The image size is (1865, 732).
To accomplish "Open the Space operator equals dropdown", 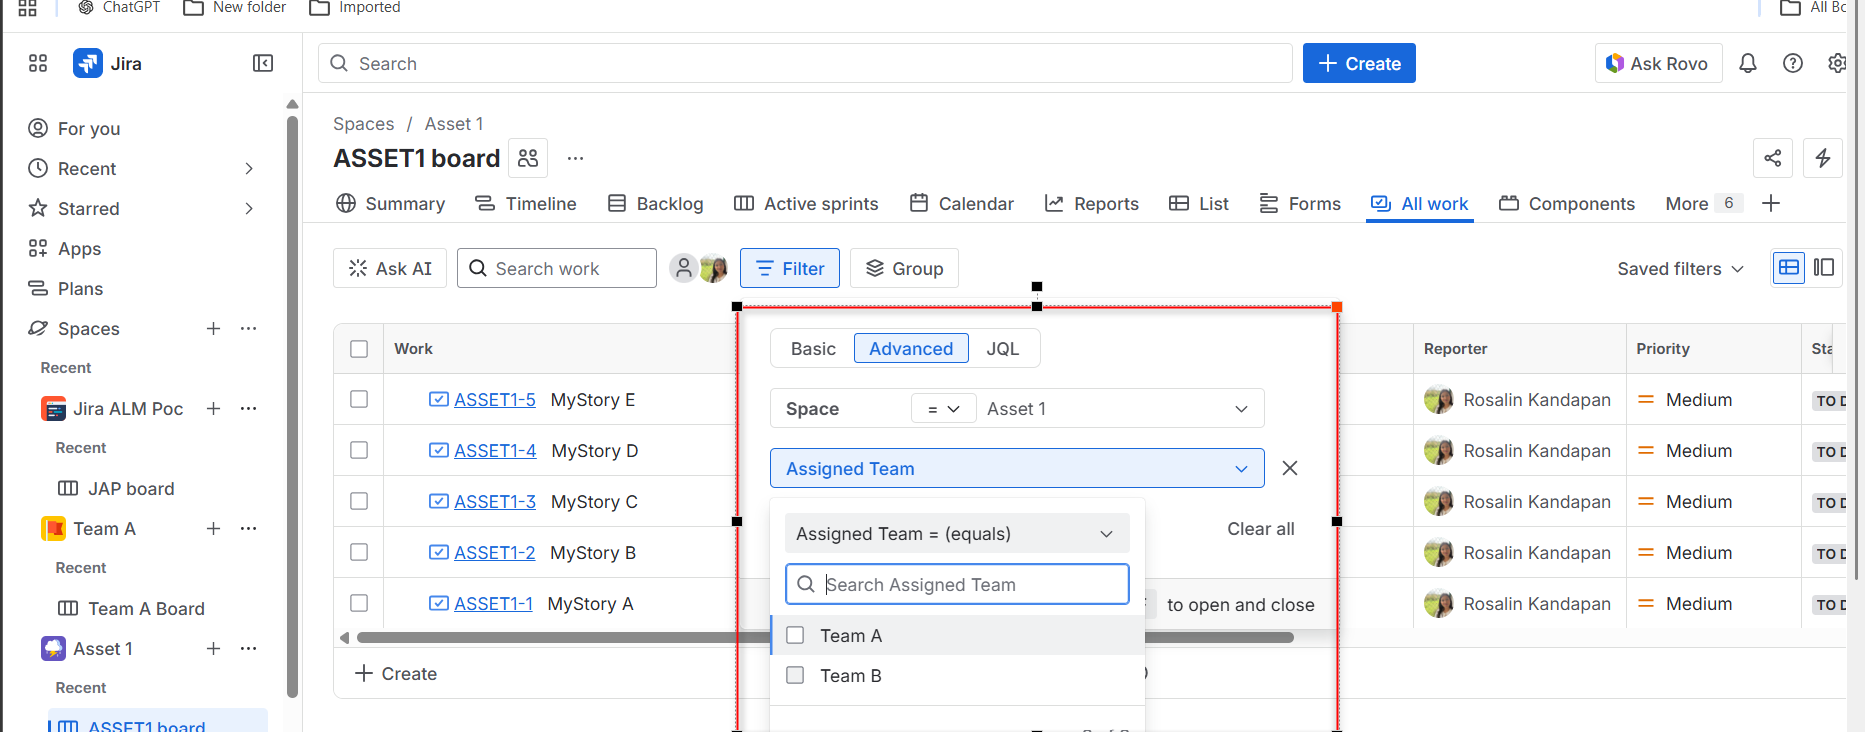I will click(x=943, y=408).
